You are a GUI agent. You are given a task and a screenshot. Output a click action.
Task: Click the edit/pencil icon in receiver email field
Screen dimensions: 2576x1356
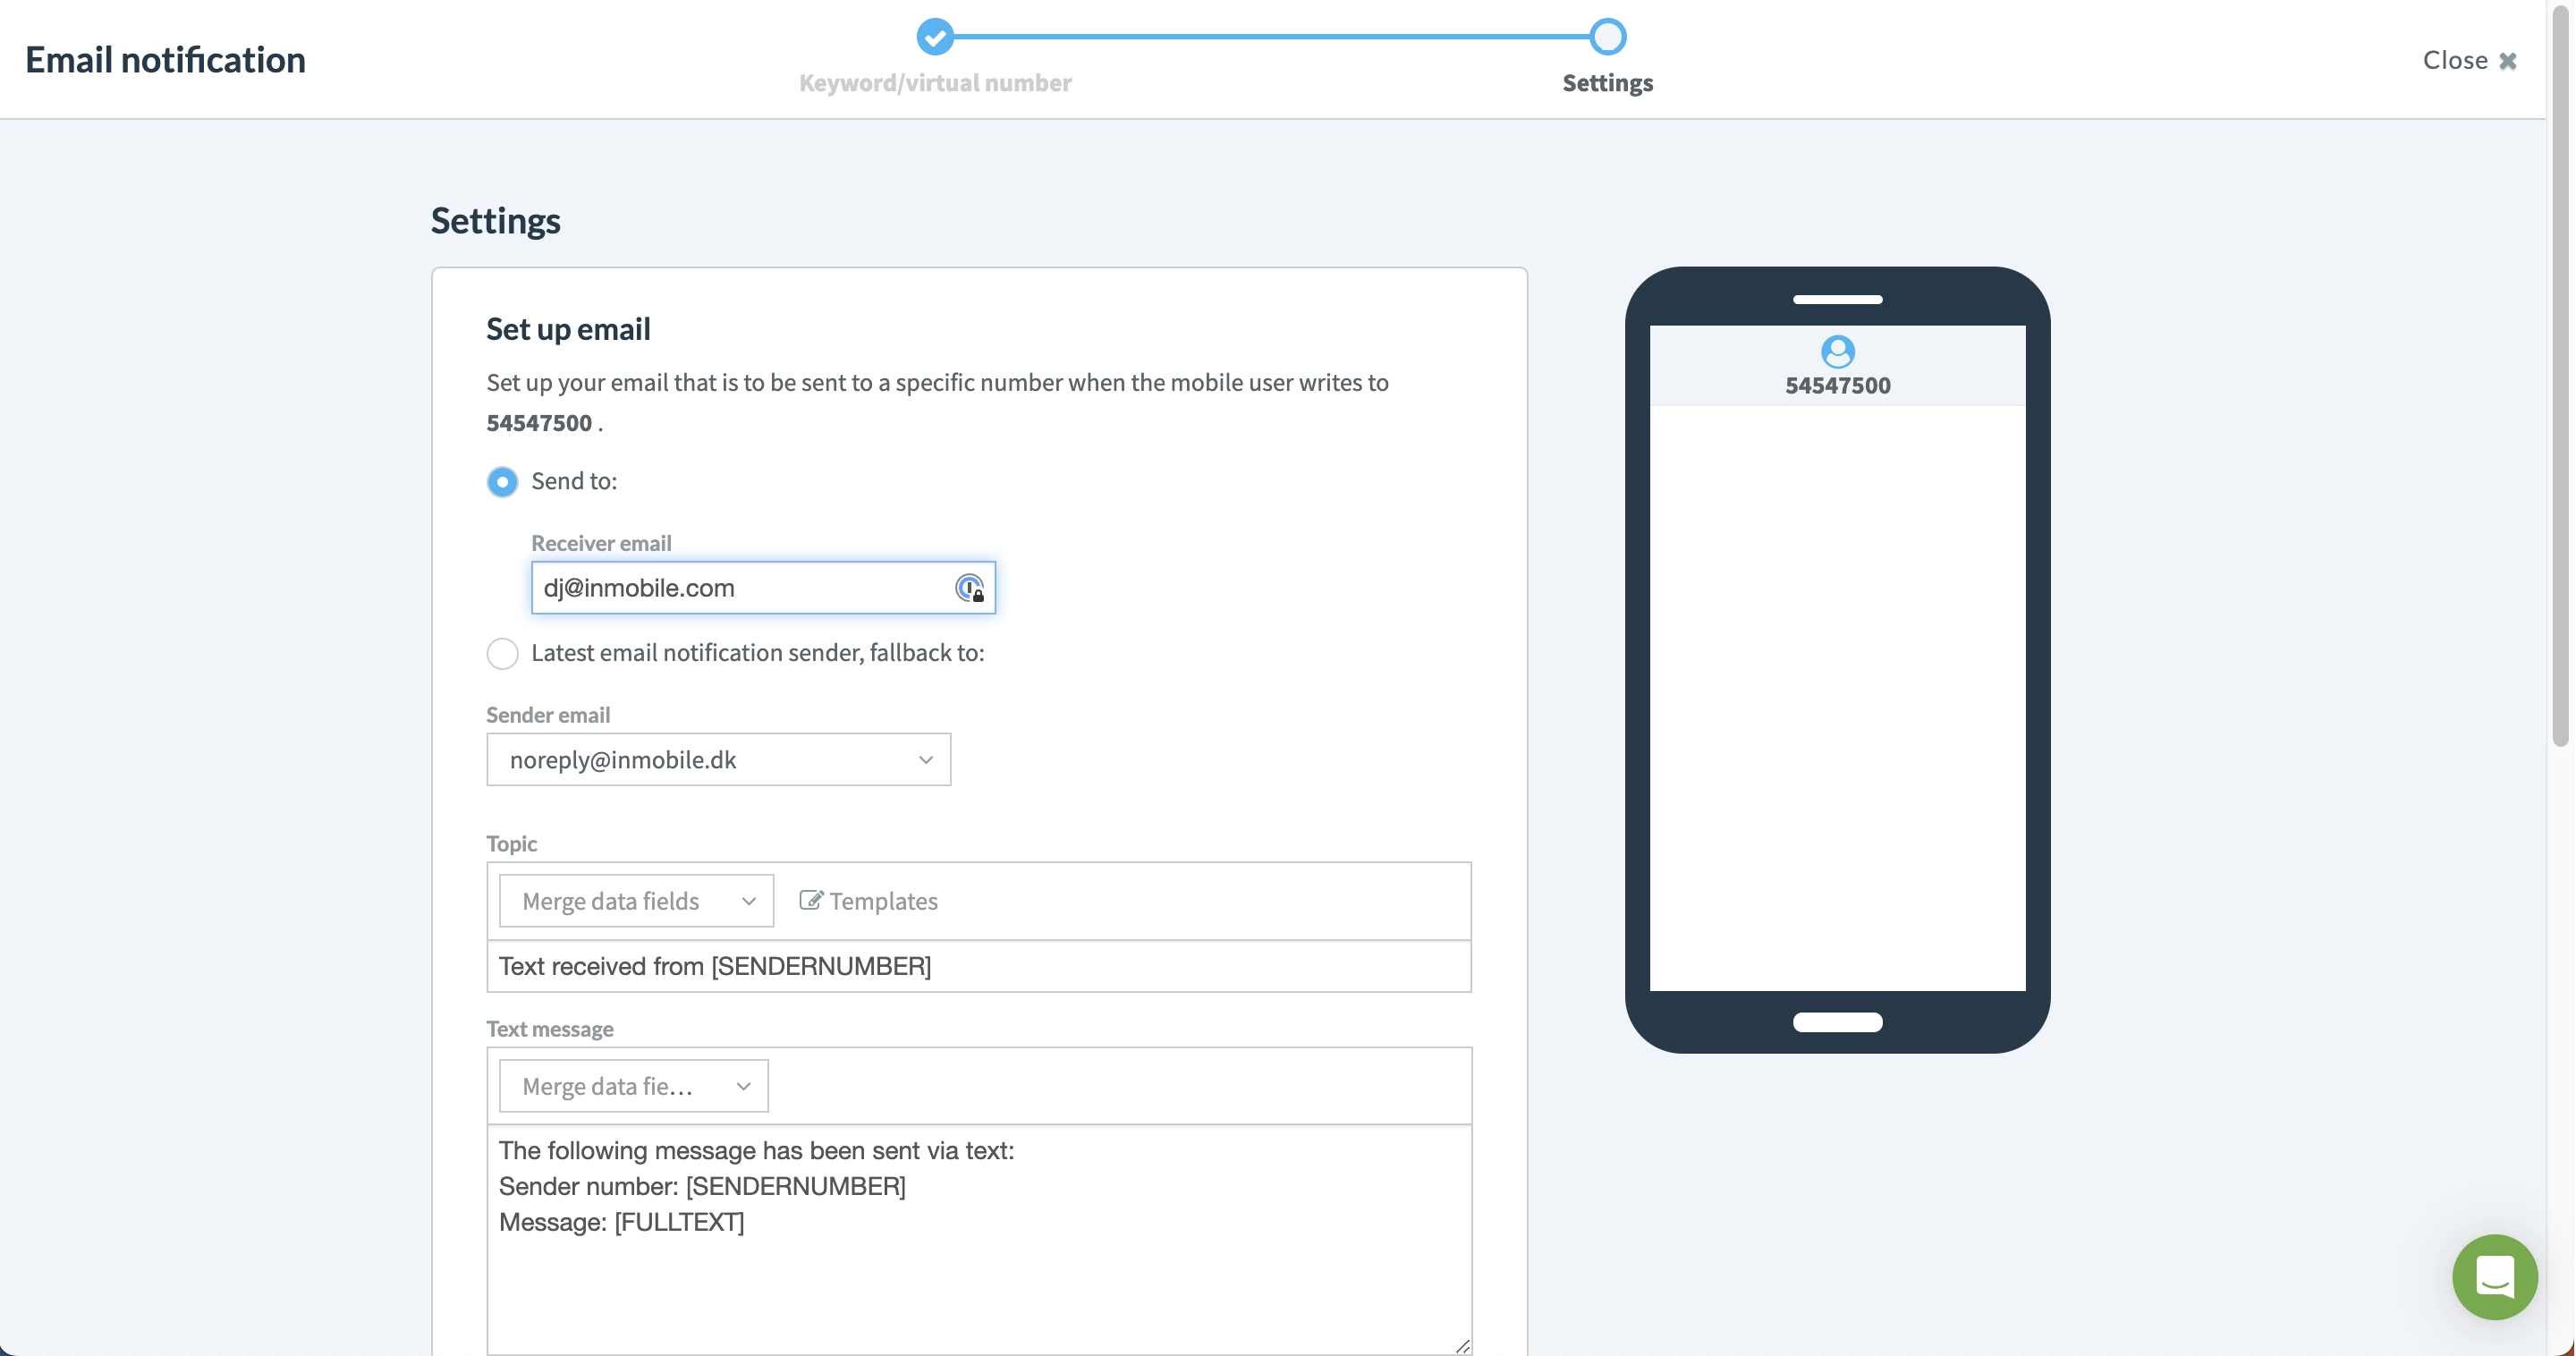[x=966, y=586]
